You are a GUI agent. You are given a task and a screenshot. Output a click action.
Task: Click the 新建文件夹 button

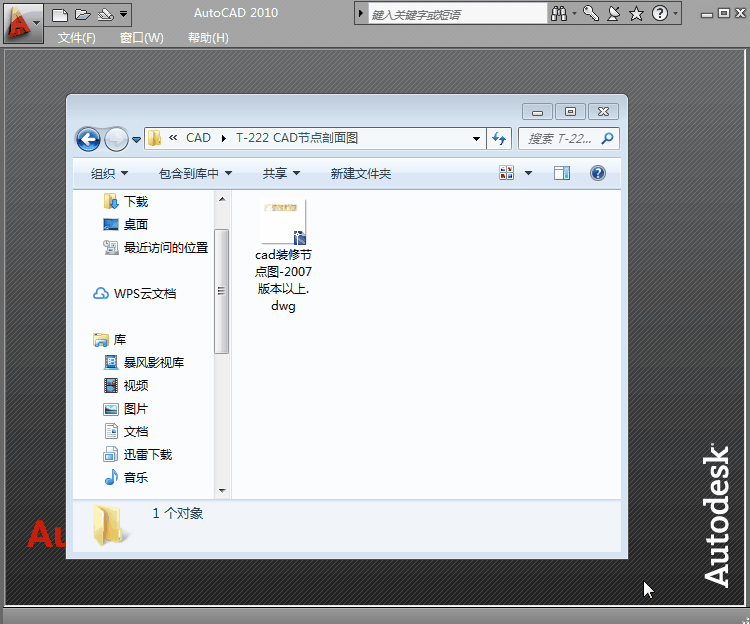pyautogui.click(x=361, y=174)
